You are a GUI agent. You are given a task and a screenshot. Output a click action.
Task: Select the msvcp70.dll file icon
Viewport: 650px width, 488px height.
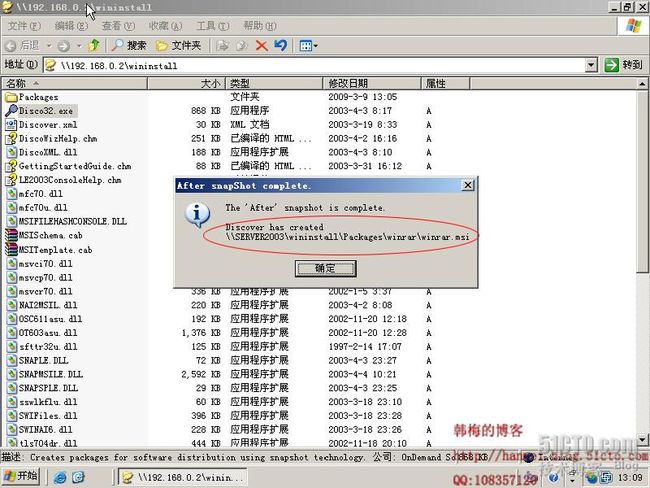coord(11,277)
